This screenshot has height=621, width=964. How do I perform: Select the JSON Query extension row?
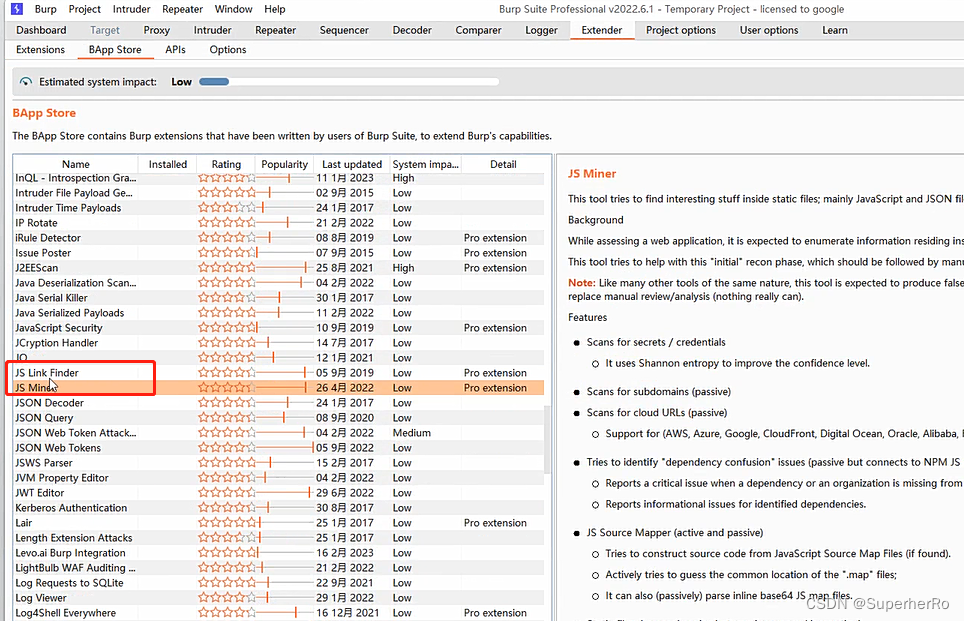(279, 418)
